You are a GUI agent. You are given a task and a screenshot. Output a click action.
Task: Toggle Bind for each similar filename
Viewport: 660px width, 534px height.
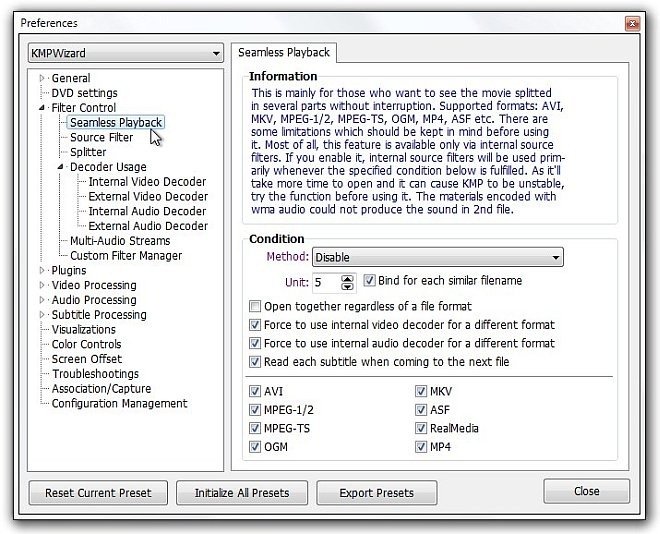[x=369, y=280]
